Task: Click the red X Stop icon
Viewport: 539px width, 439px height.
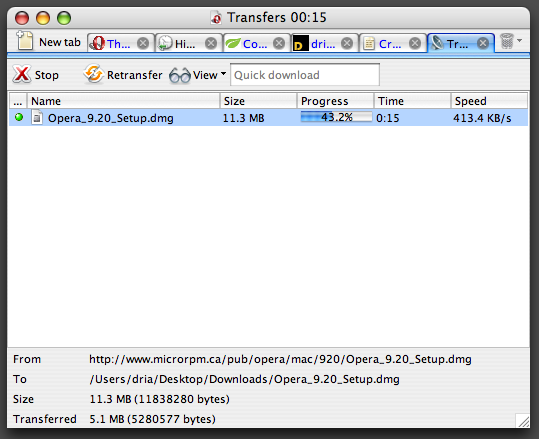Action: pos(22,74)
